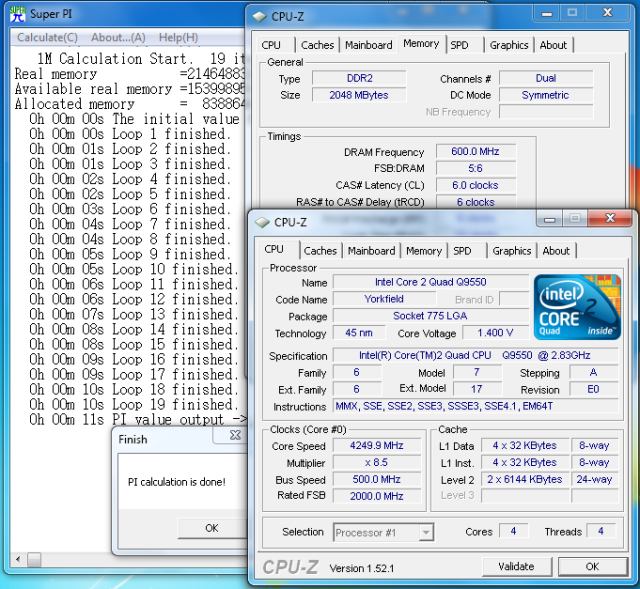This screenshot has width=640, height=589.
Task: Click the Code Name value Yorkfield
Action: coord(384,299)
